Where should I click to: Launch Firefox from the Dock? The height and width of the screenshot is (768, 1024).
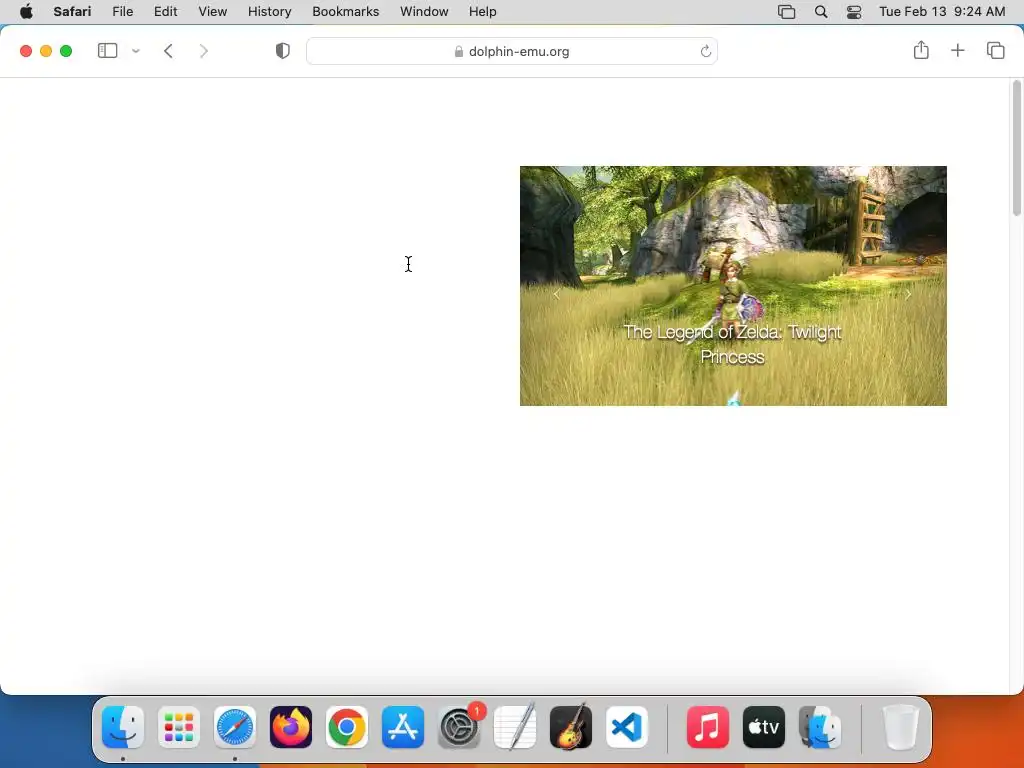(x=291, y=727)
